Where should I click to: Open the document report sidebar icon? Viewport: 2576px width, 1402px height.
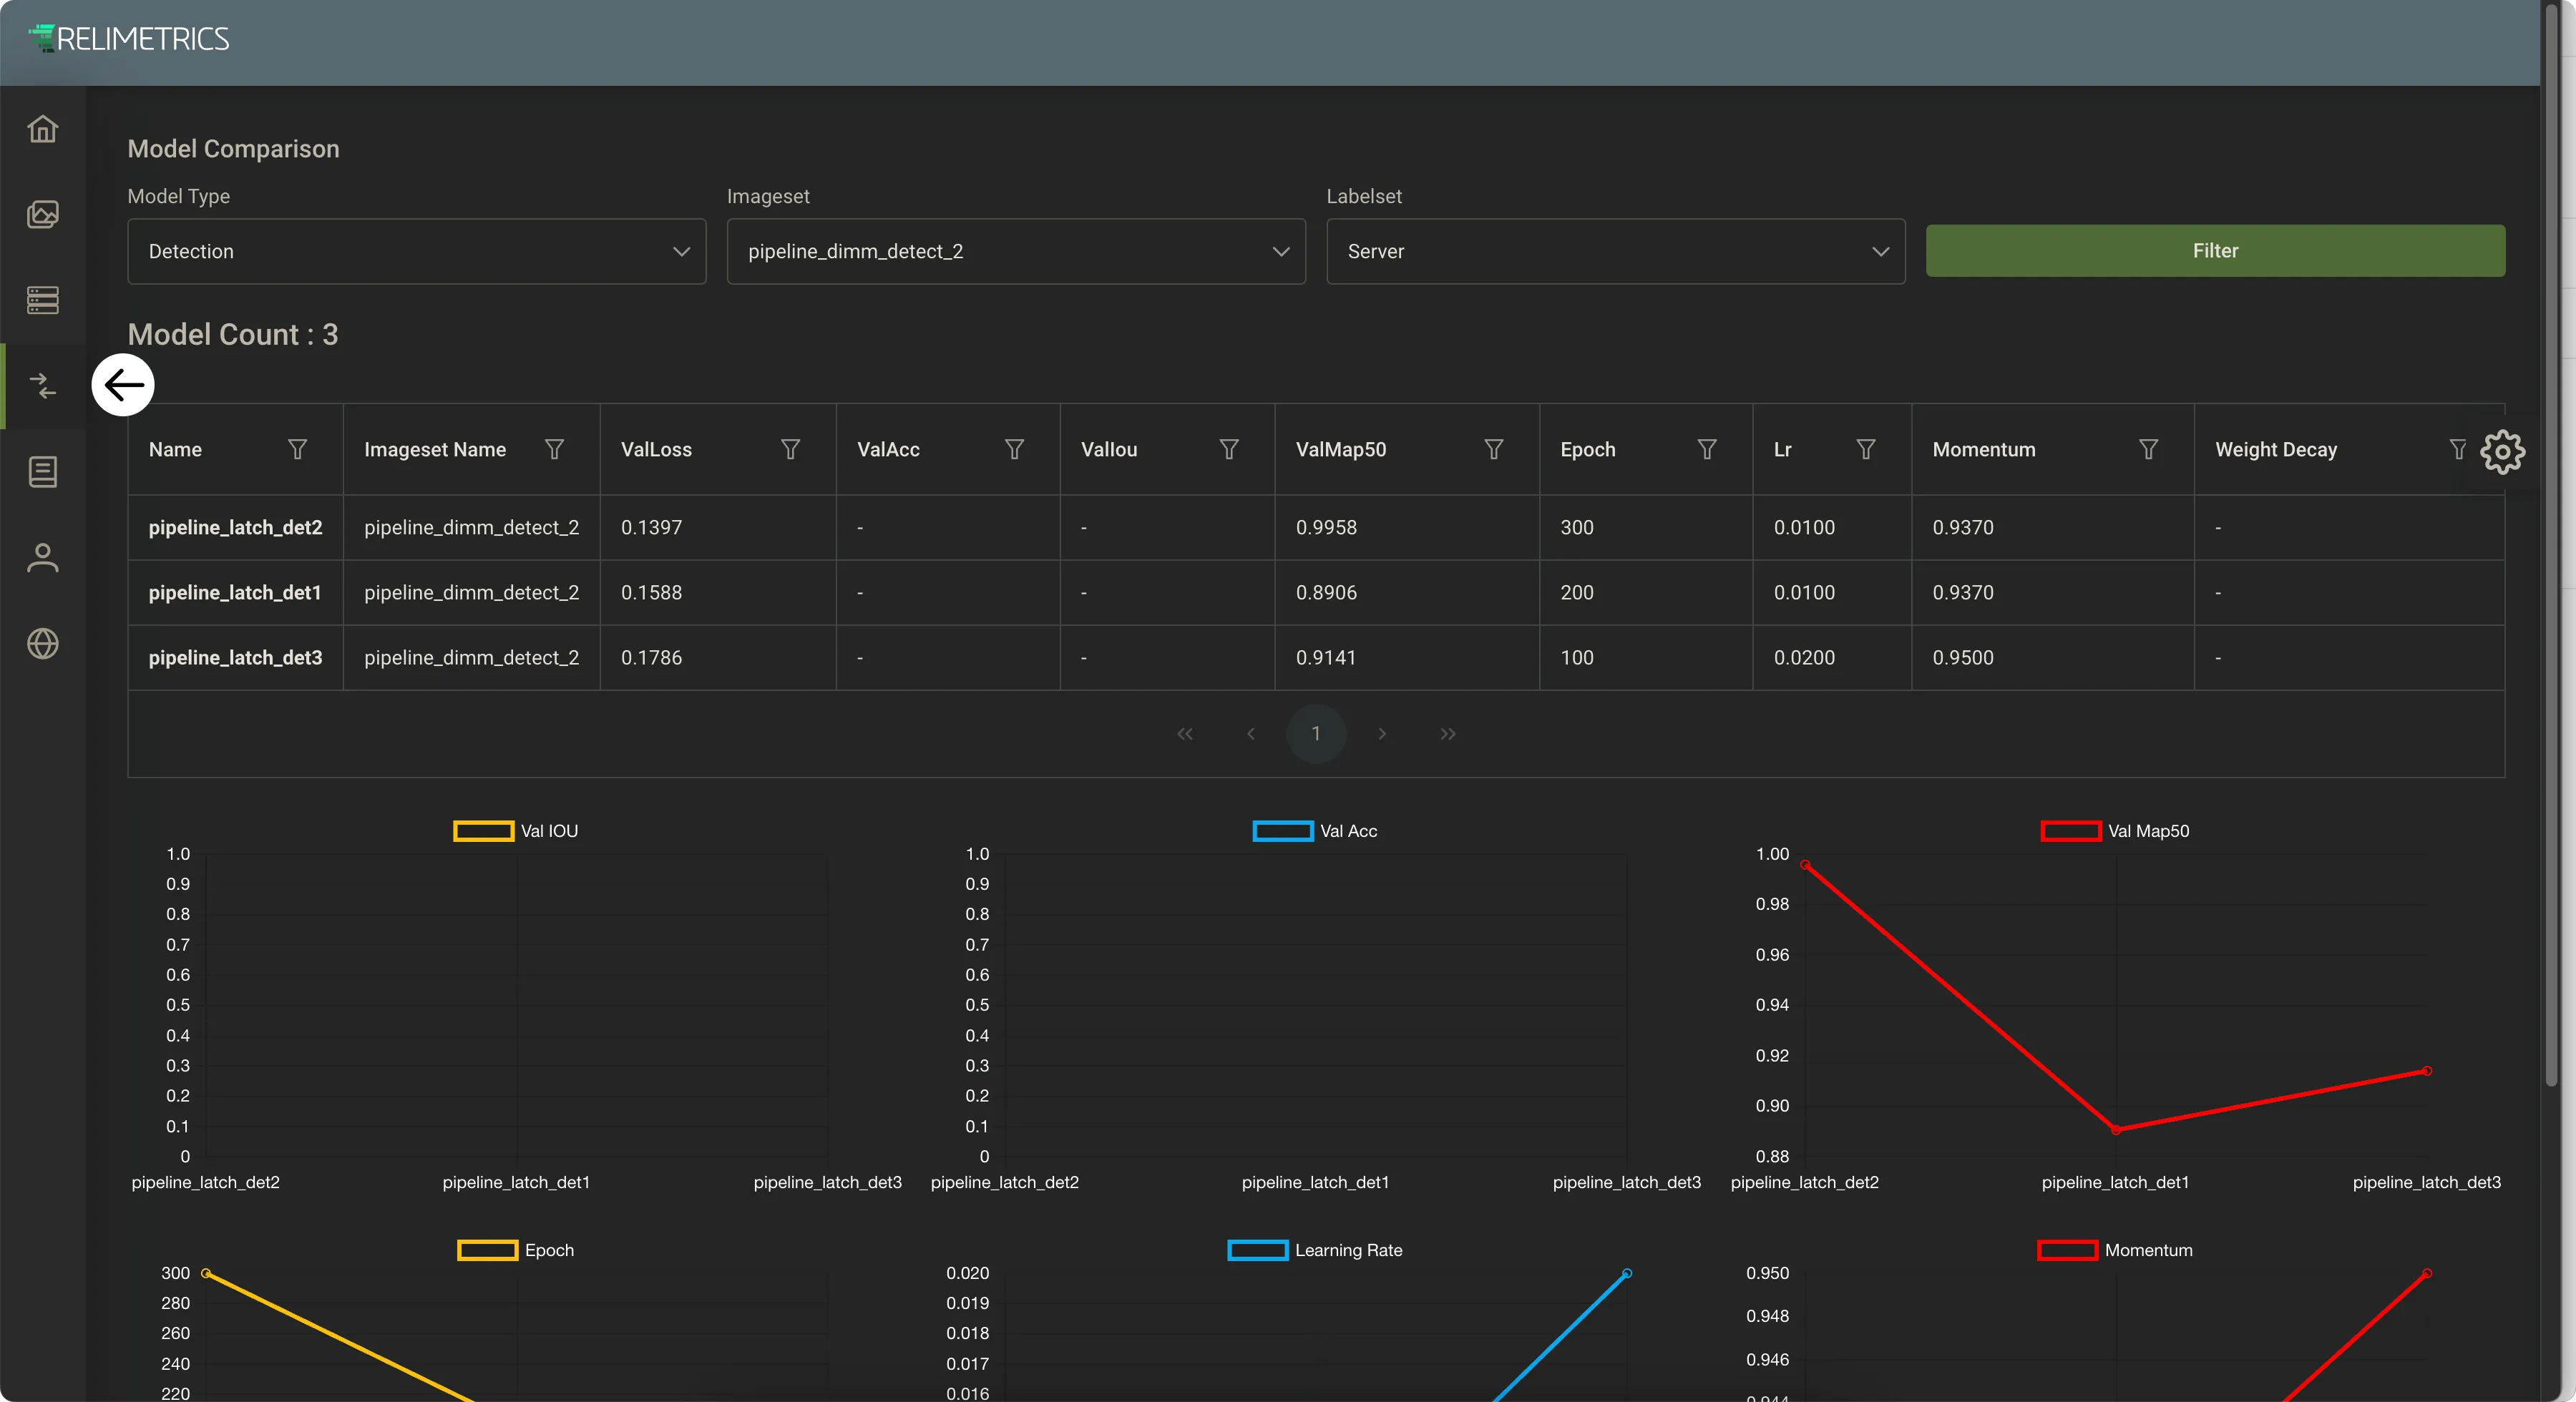point(43,472)
